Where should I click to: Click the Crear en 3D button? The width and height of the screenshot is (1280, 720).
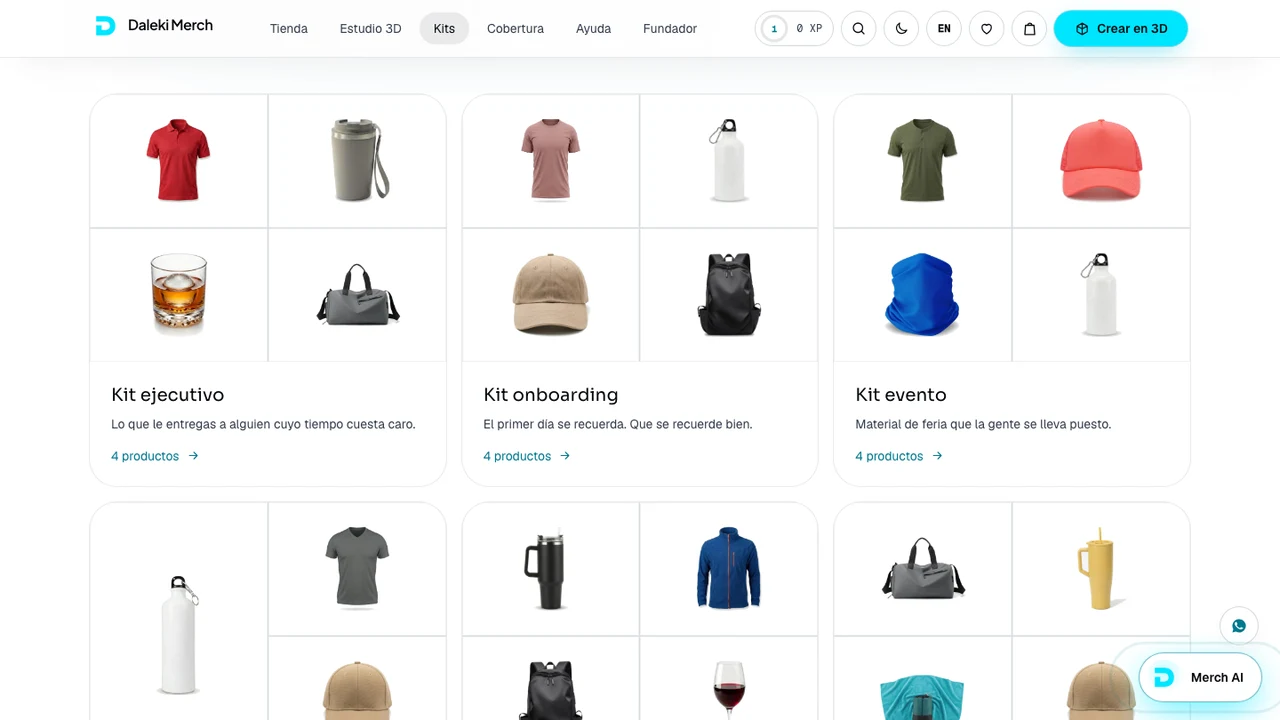1121,29
